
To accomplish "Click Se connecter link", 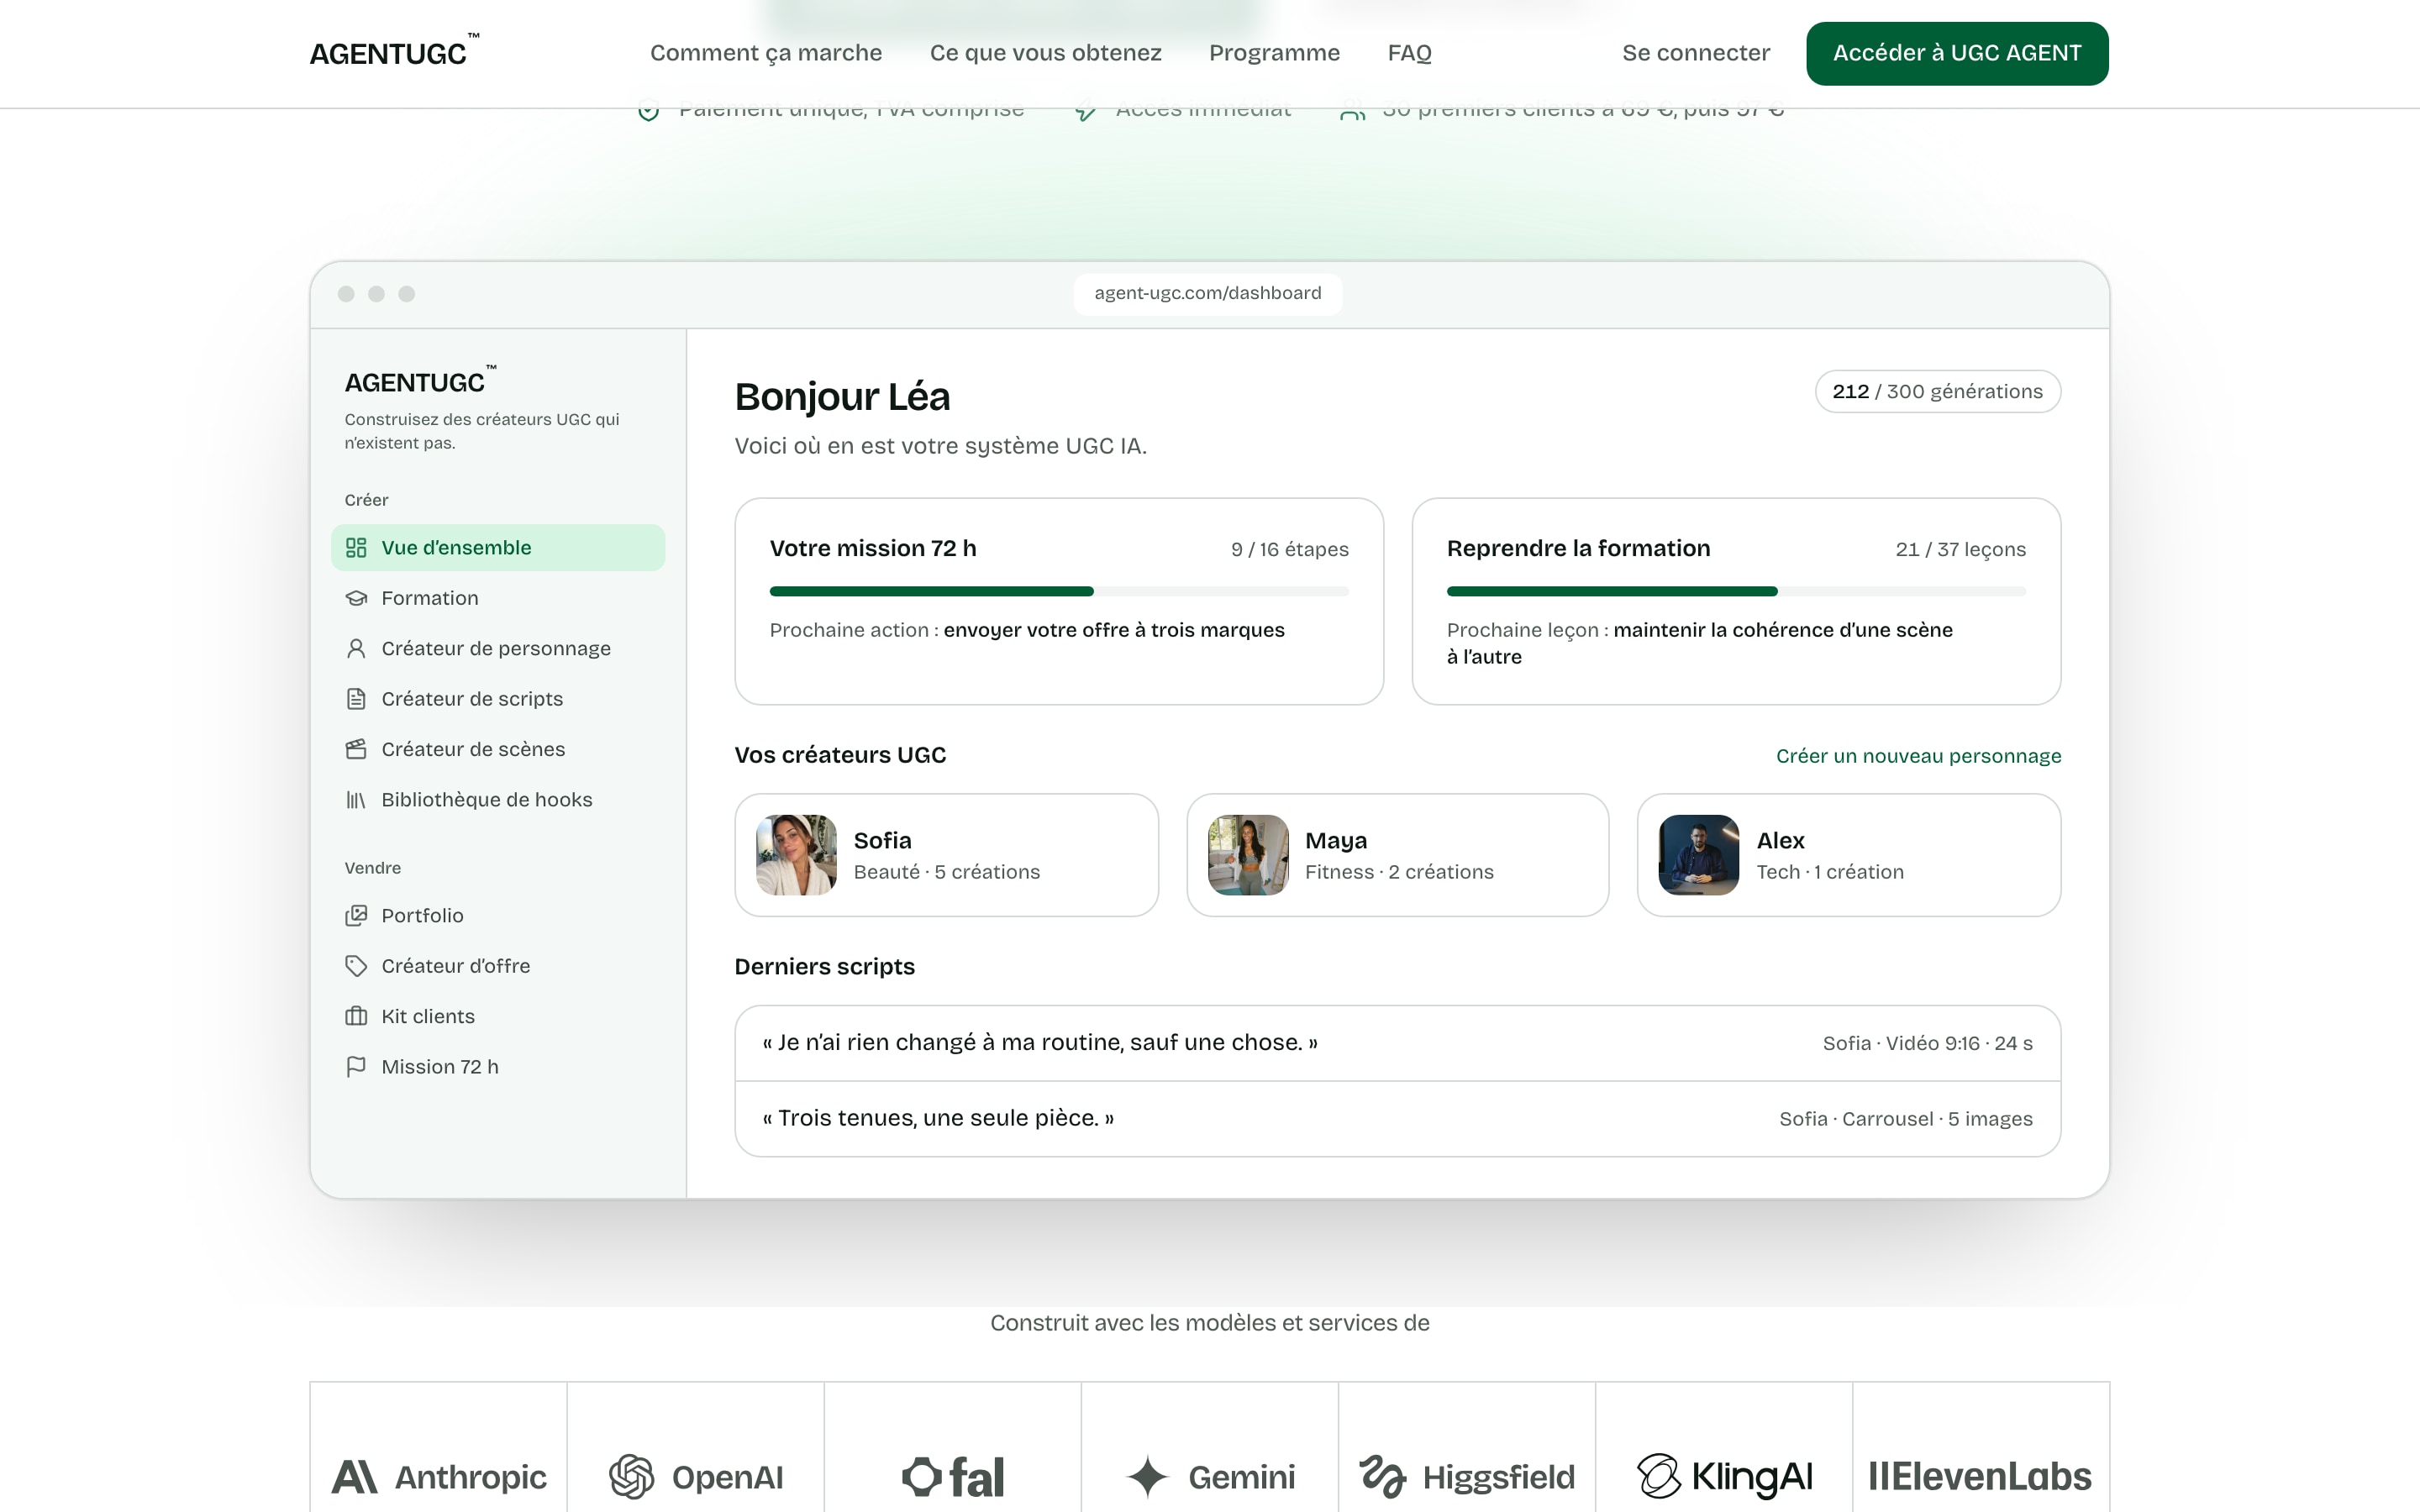I will point(1696,53).
